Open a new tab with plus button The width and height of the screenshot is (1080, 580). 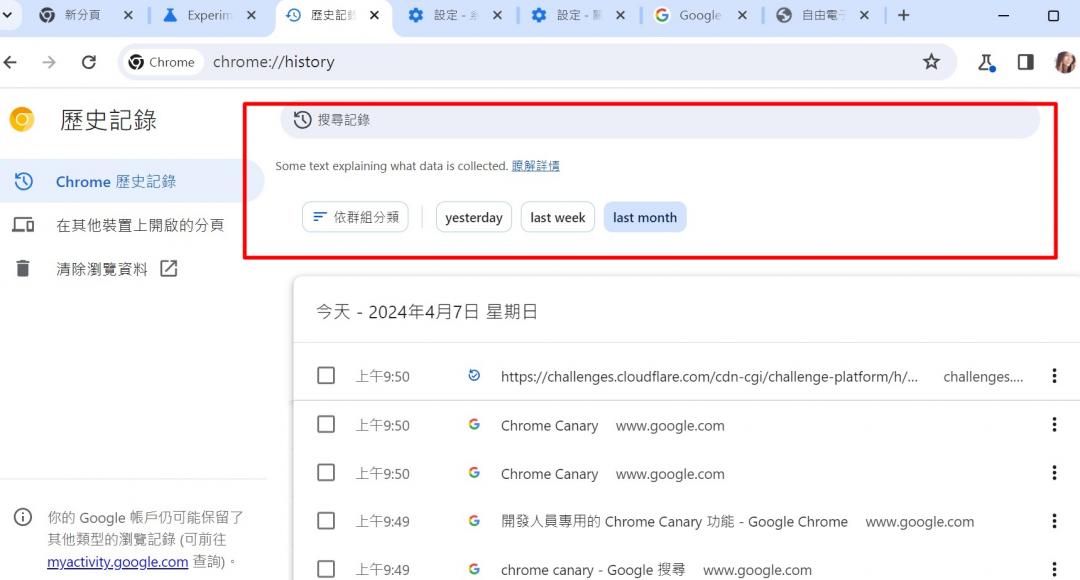coord(904,15)
